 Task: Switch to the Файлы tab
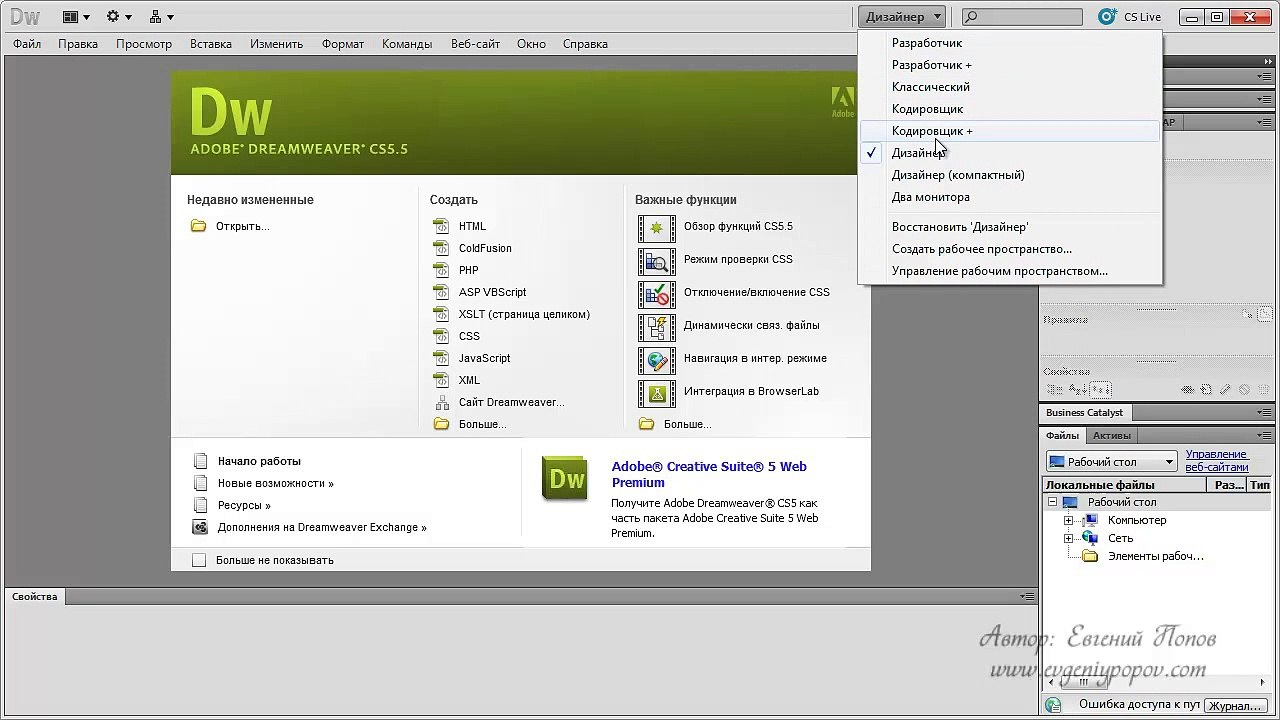tap(1062, 435)
